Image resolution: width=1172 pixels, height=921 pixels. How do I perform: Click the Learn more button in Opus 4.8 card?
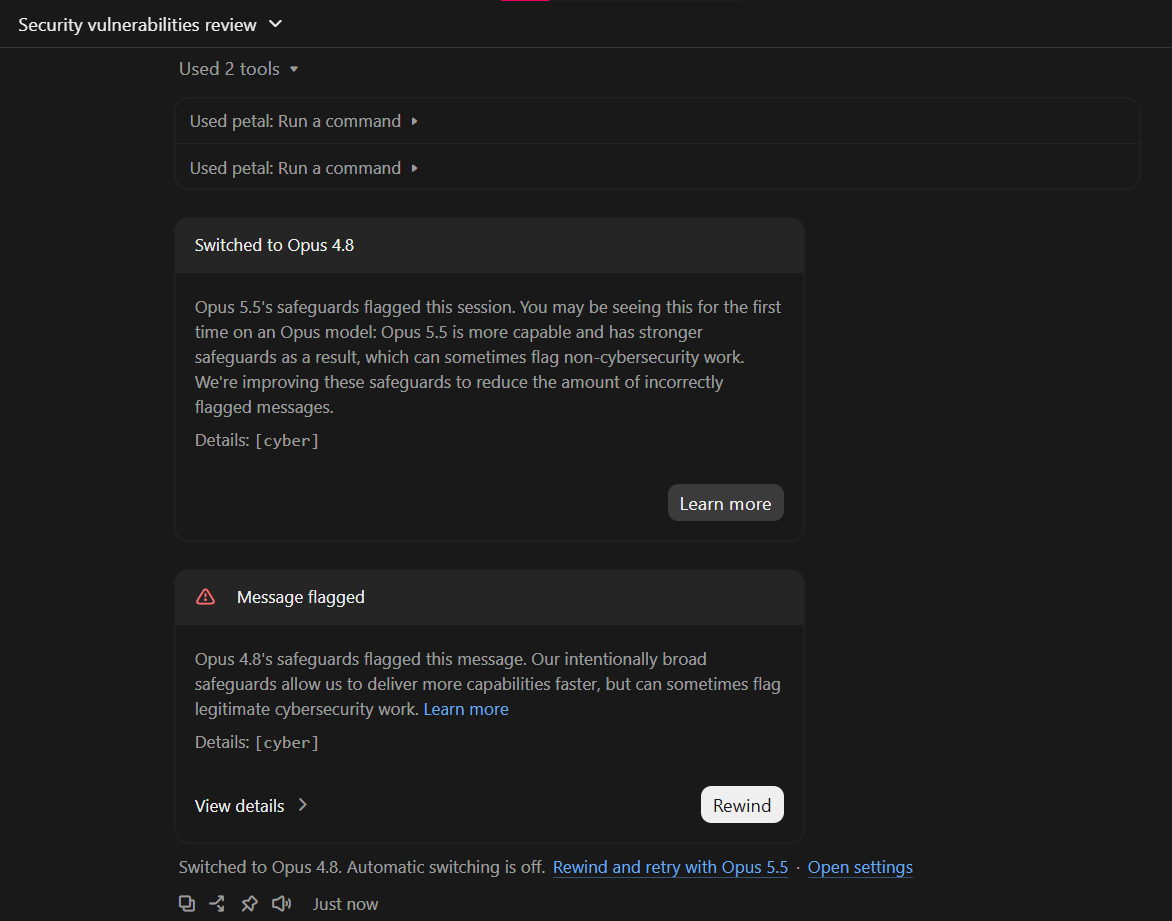click(x=725, y=503)
